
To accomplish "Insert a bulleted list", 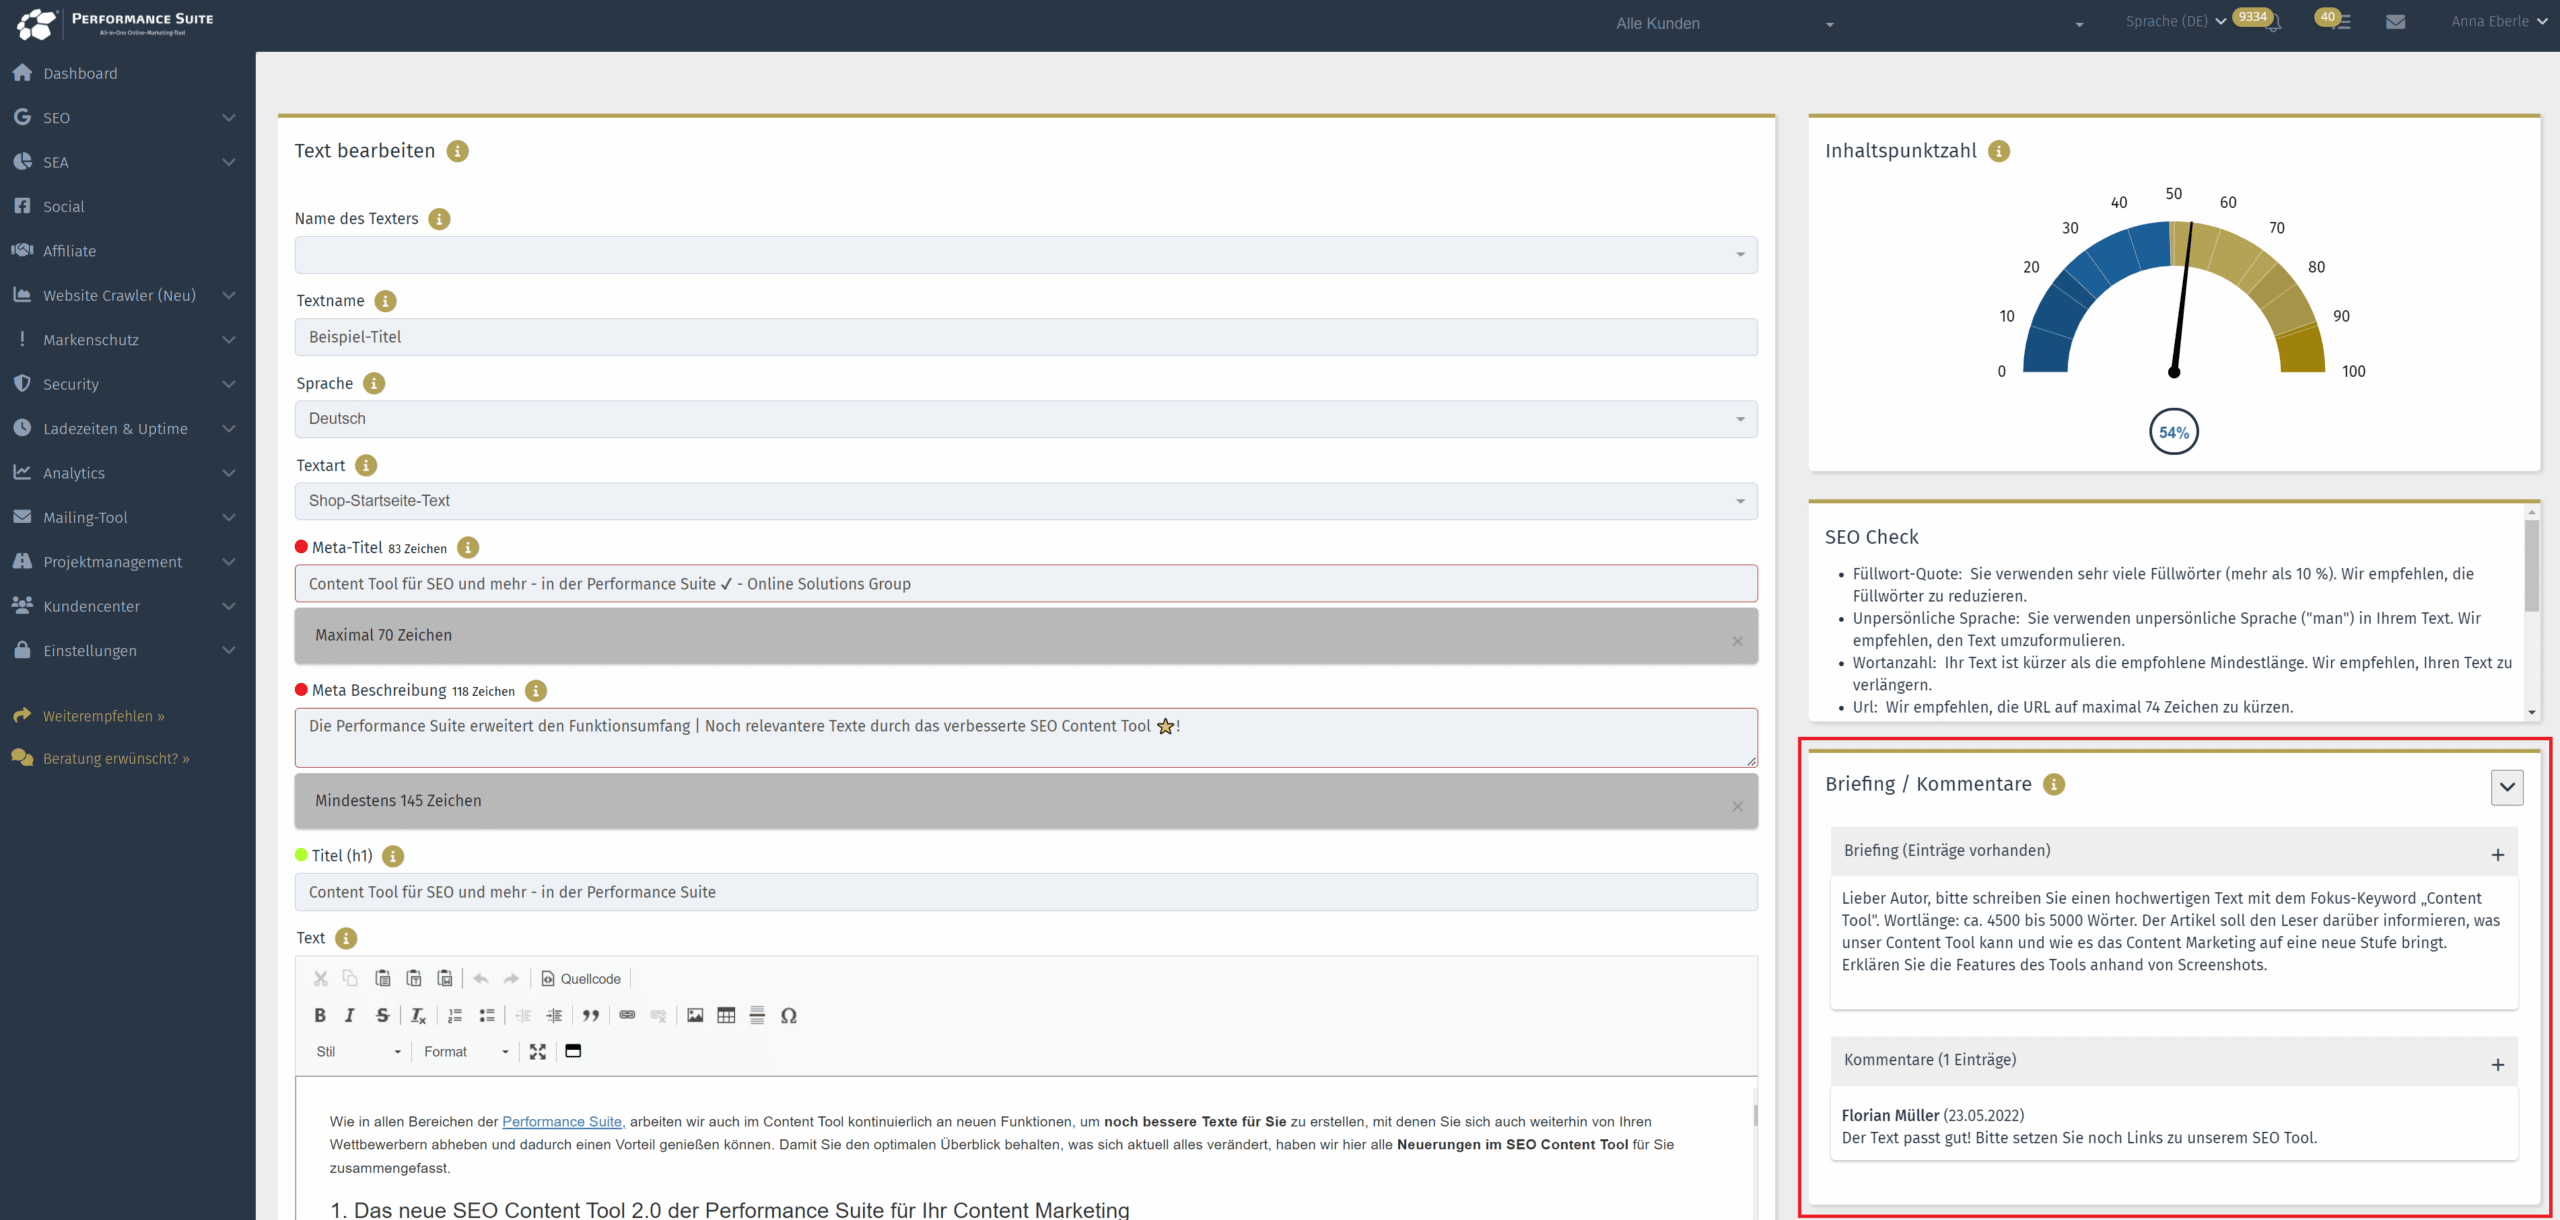I will pos(487,1015).
